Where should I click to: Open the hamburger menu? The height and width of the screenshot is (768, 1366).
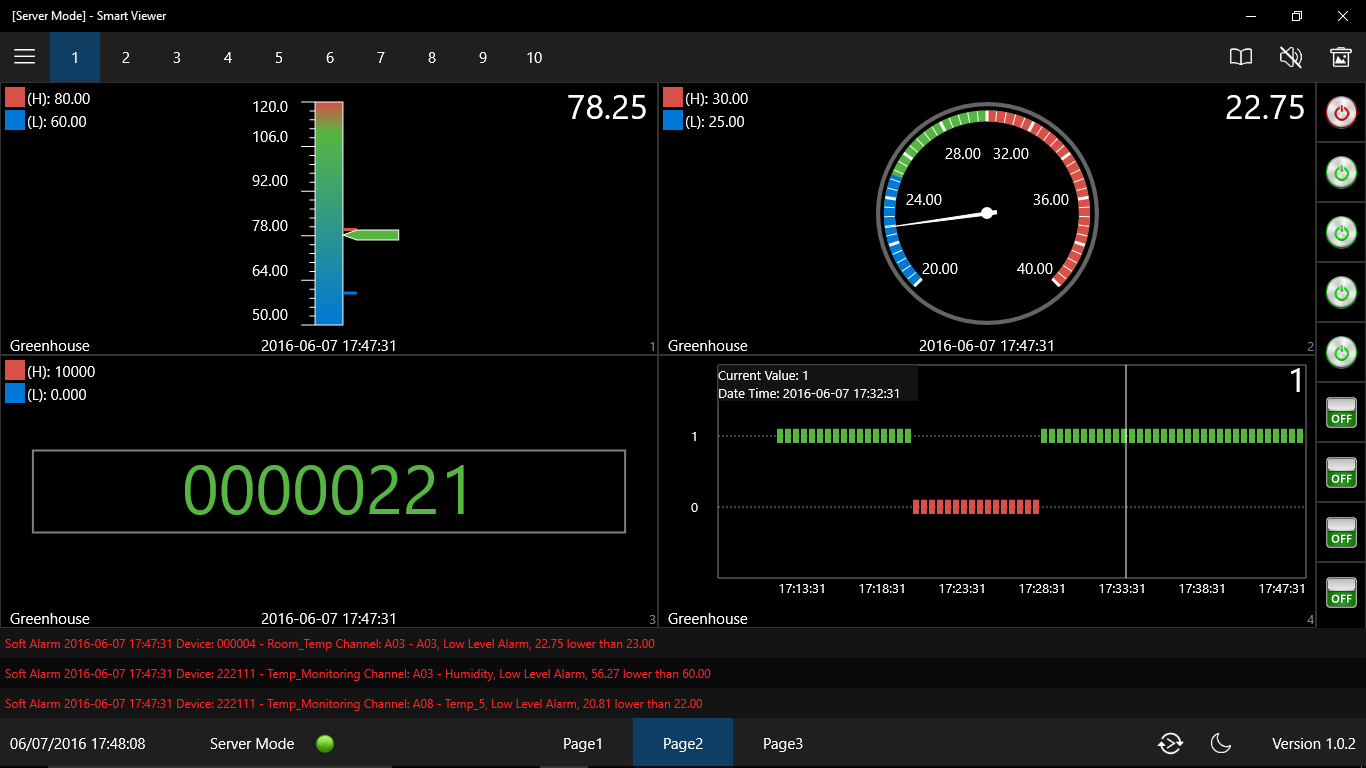(25, 57)
